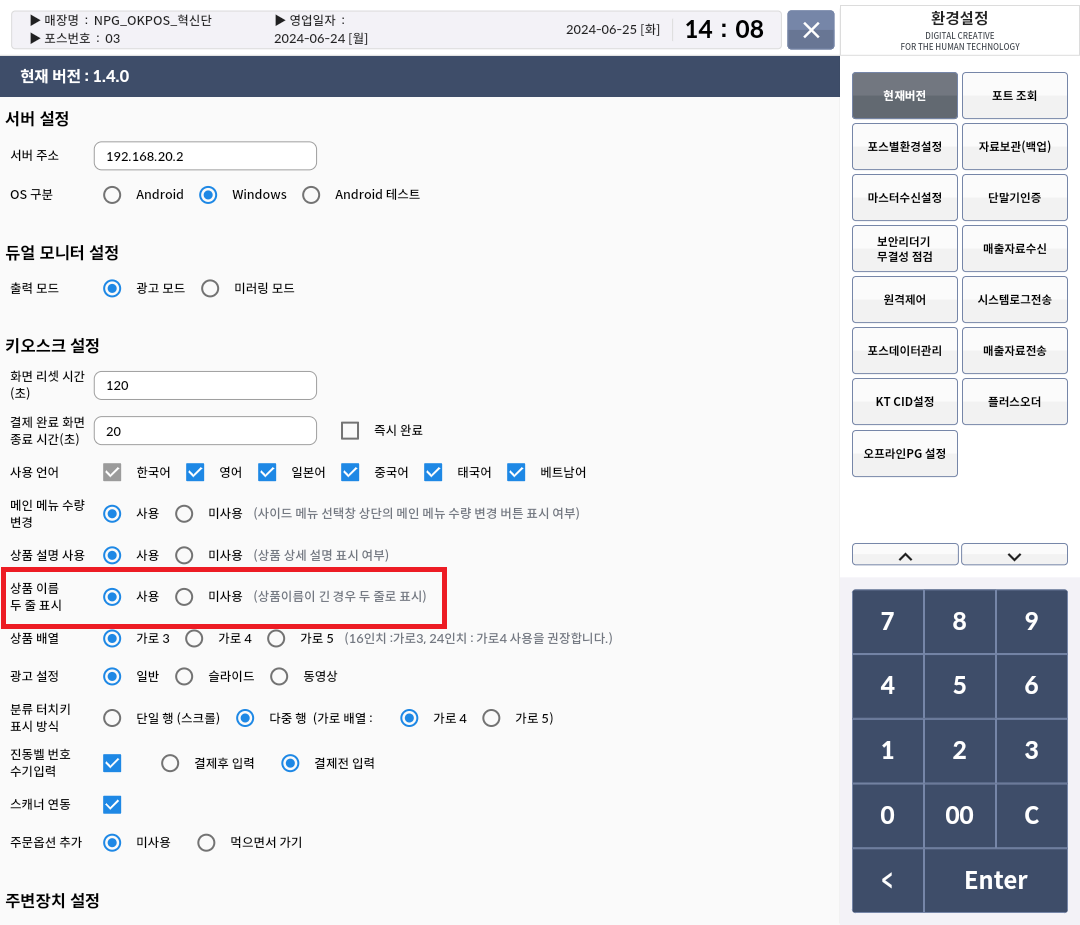Enable the 즉시 완료 checkbox

pos(350,430)
